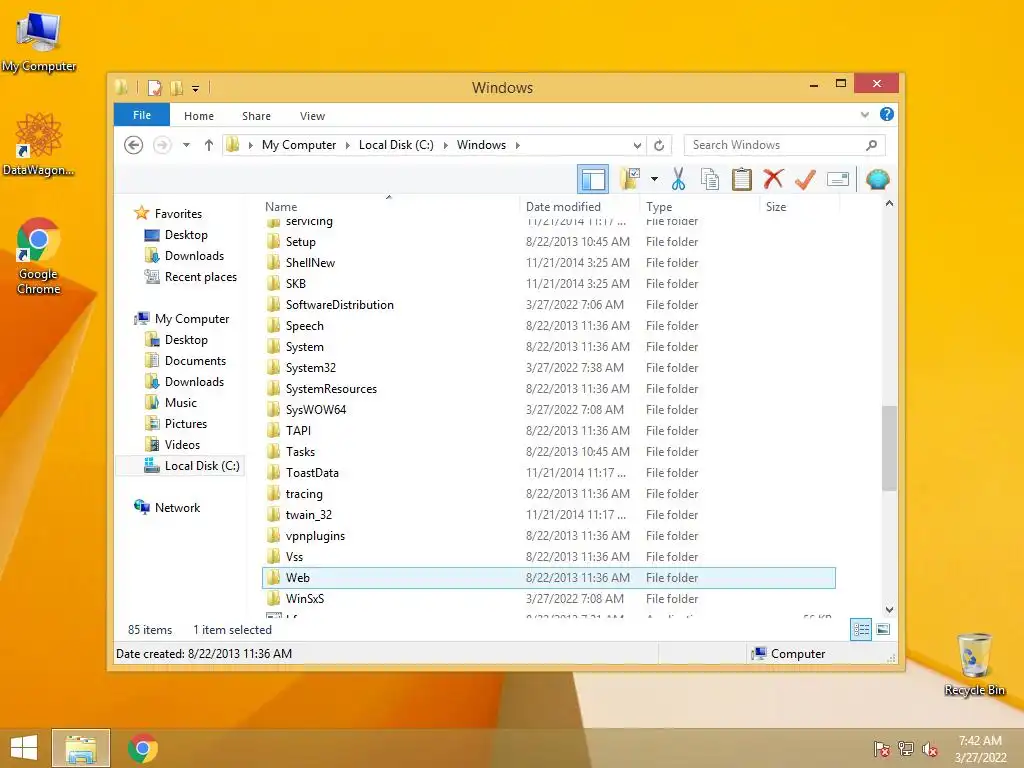Viewport: 1024px width, 768px height.
Task: Click the vertical scrollbar thumb of file list
Action: pos(889,448)
